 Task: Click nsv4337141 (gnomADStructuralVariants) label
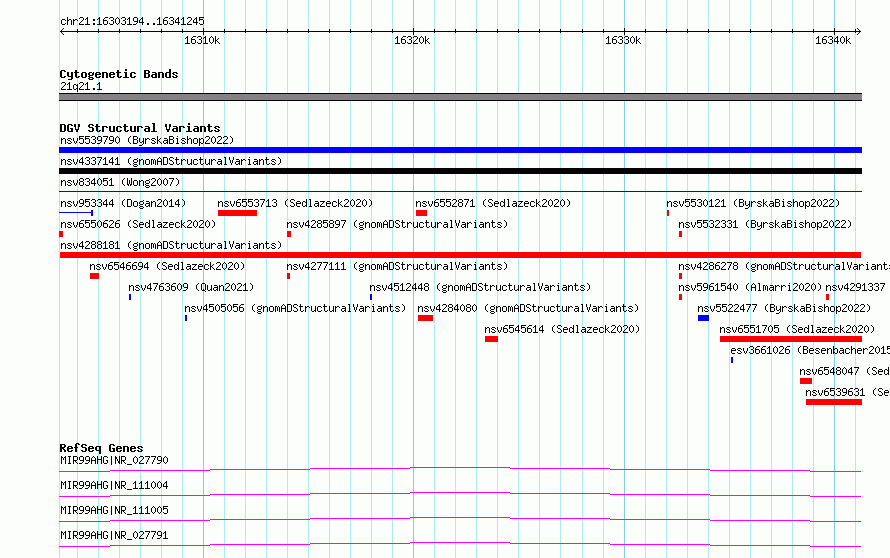click(171, 161)
